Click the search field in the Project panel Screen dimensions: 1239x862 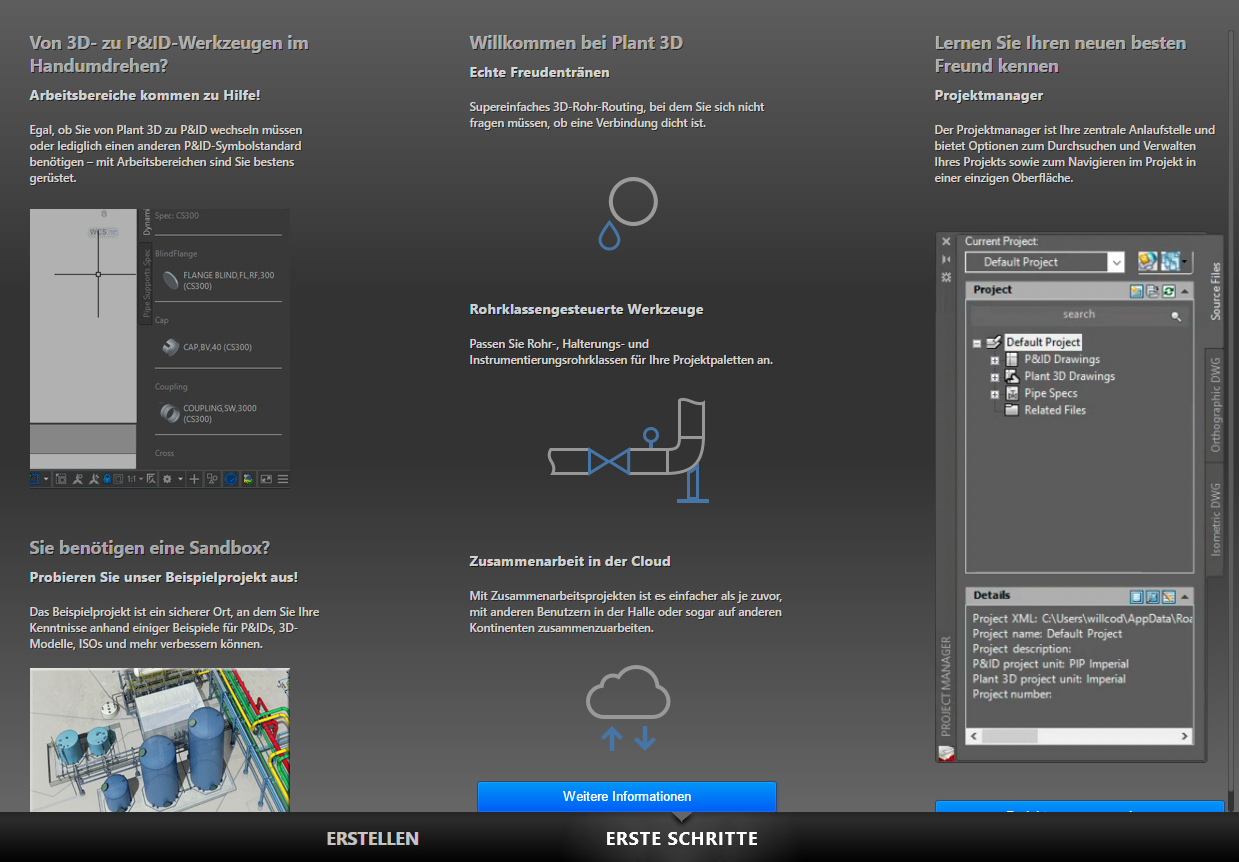click(1079, 315)
